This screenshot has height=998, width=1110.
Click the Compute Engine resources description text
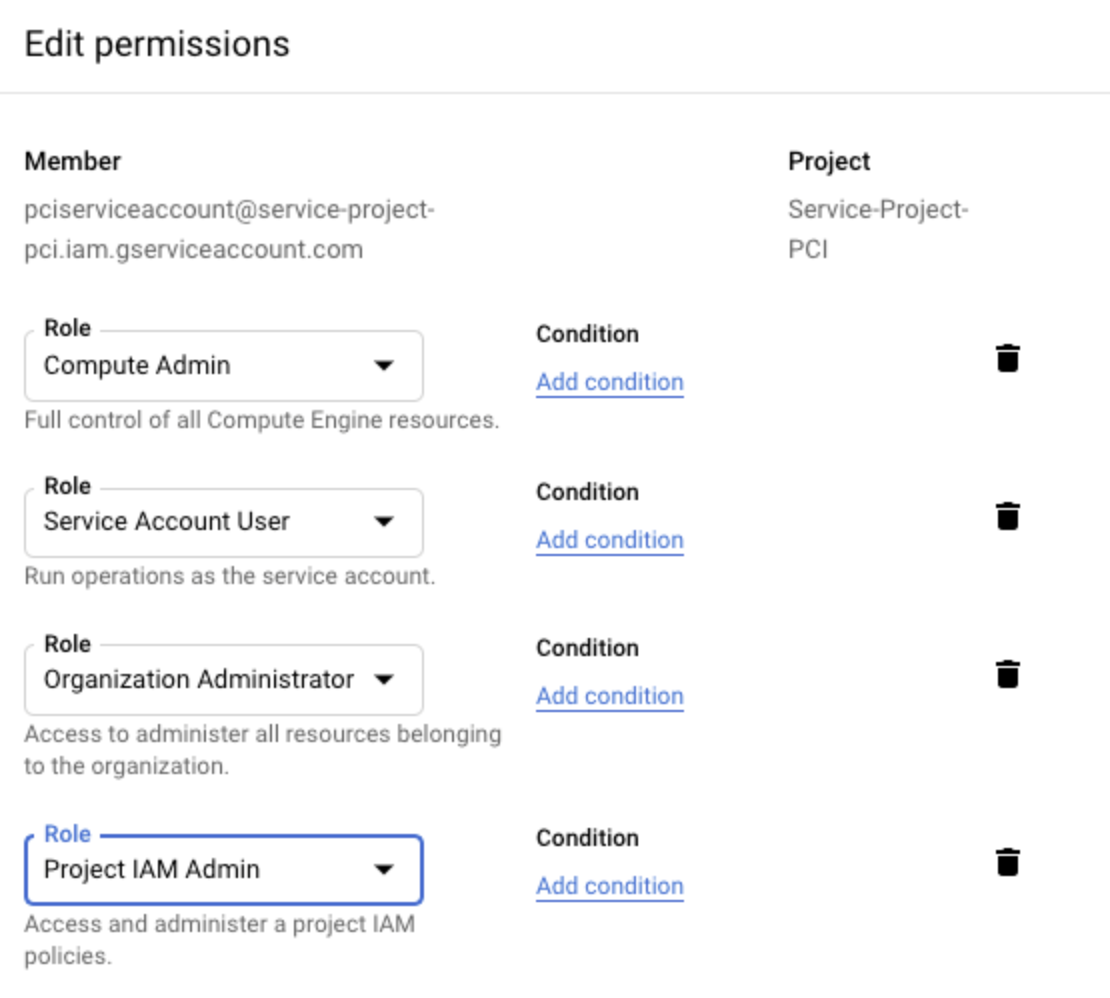point(261,421)
